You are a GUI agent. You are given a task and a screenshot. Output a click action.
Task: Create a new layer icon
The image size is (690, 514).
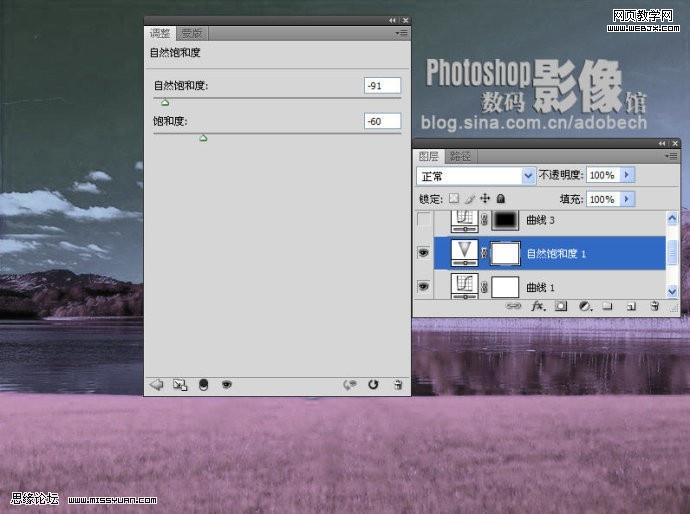tap(631, 306)
